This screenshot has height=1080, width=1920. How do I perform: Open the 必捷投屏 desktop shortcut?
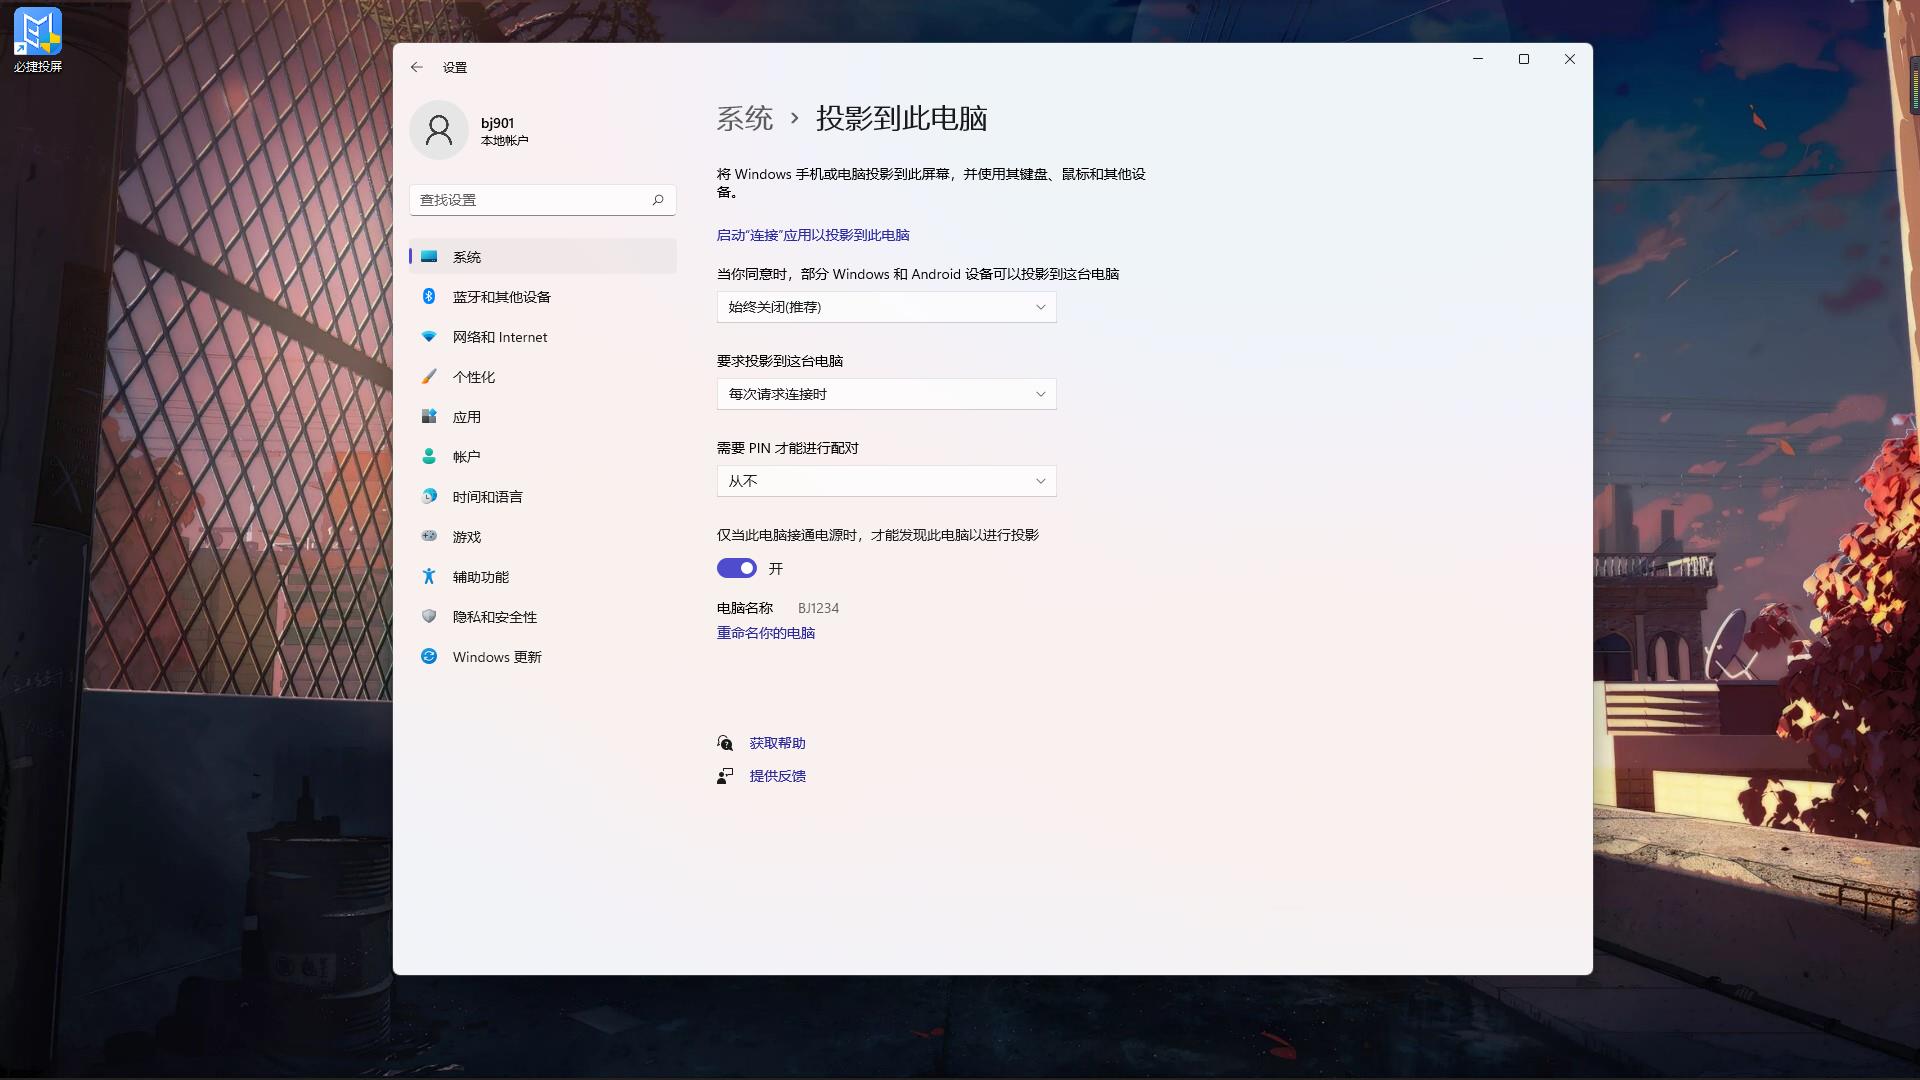[38, 40]
